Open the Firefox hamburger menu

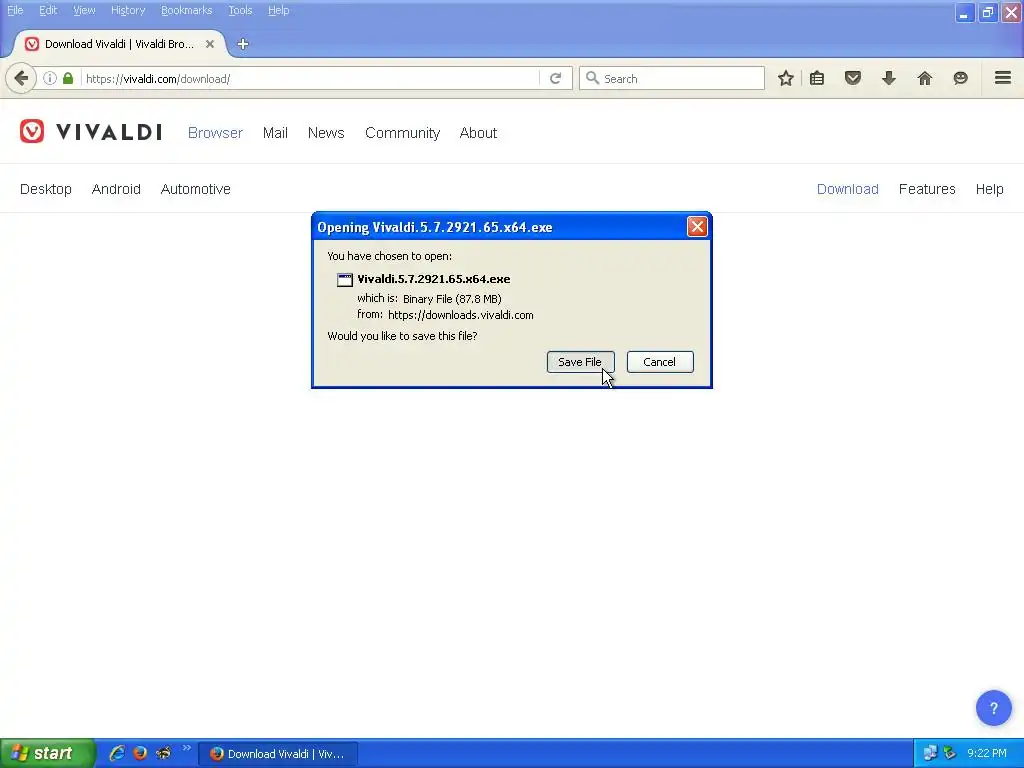coord(1003,78)
